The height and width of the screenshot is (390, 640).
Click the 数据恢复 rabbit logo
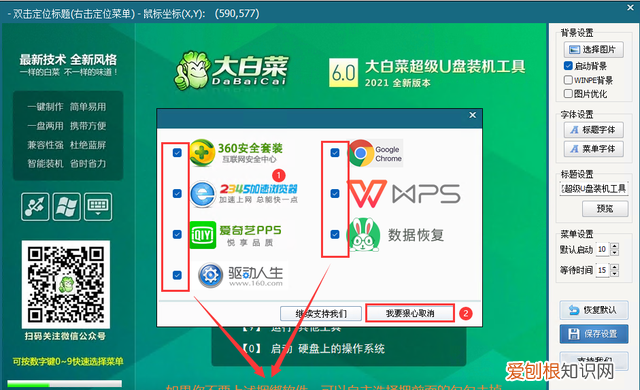(363, 235)
